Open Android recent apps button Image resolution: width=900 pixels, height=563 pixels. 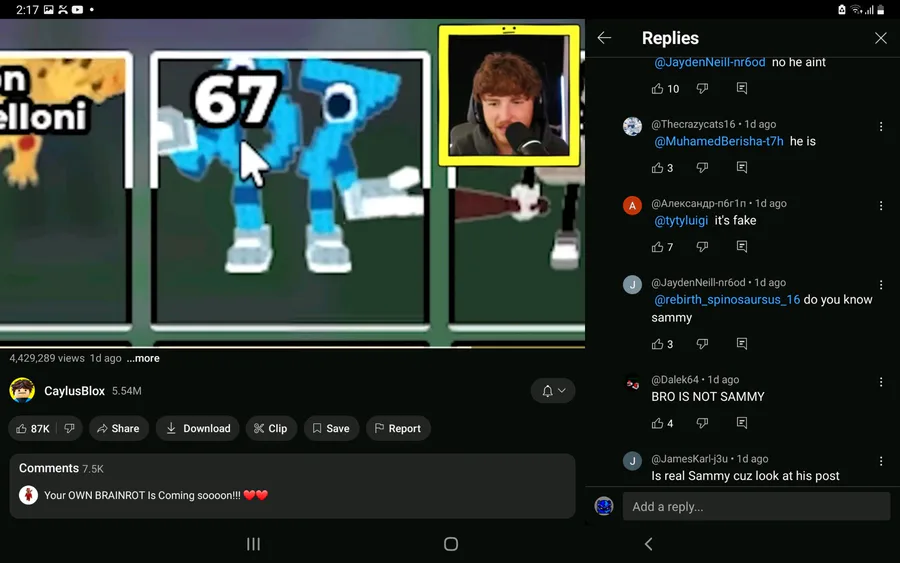pyautogui.click(x=253, y=544)
